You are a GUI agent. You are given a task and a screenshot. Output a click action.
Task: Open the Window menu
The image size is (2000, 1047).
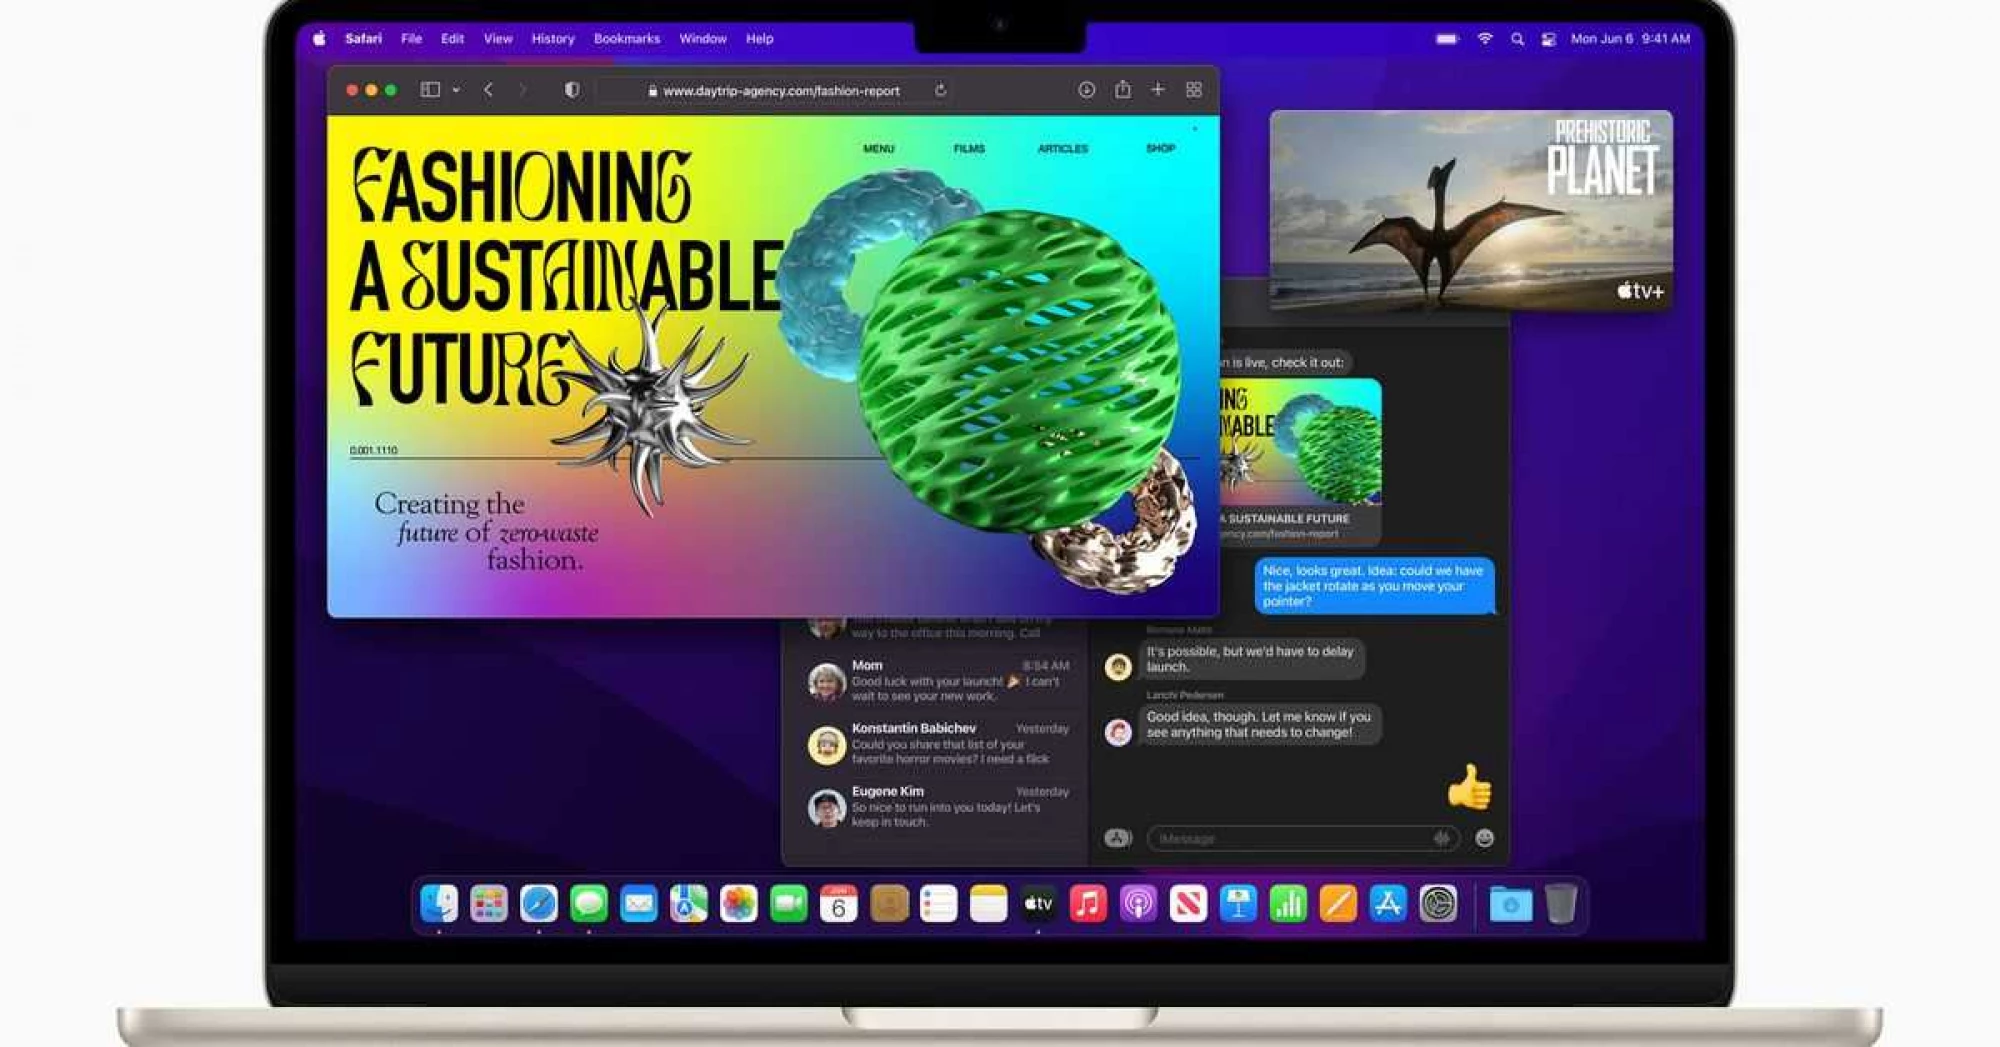[x=703, y=38]
